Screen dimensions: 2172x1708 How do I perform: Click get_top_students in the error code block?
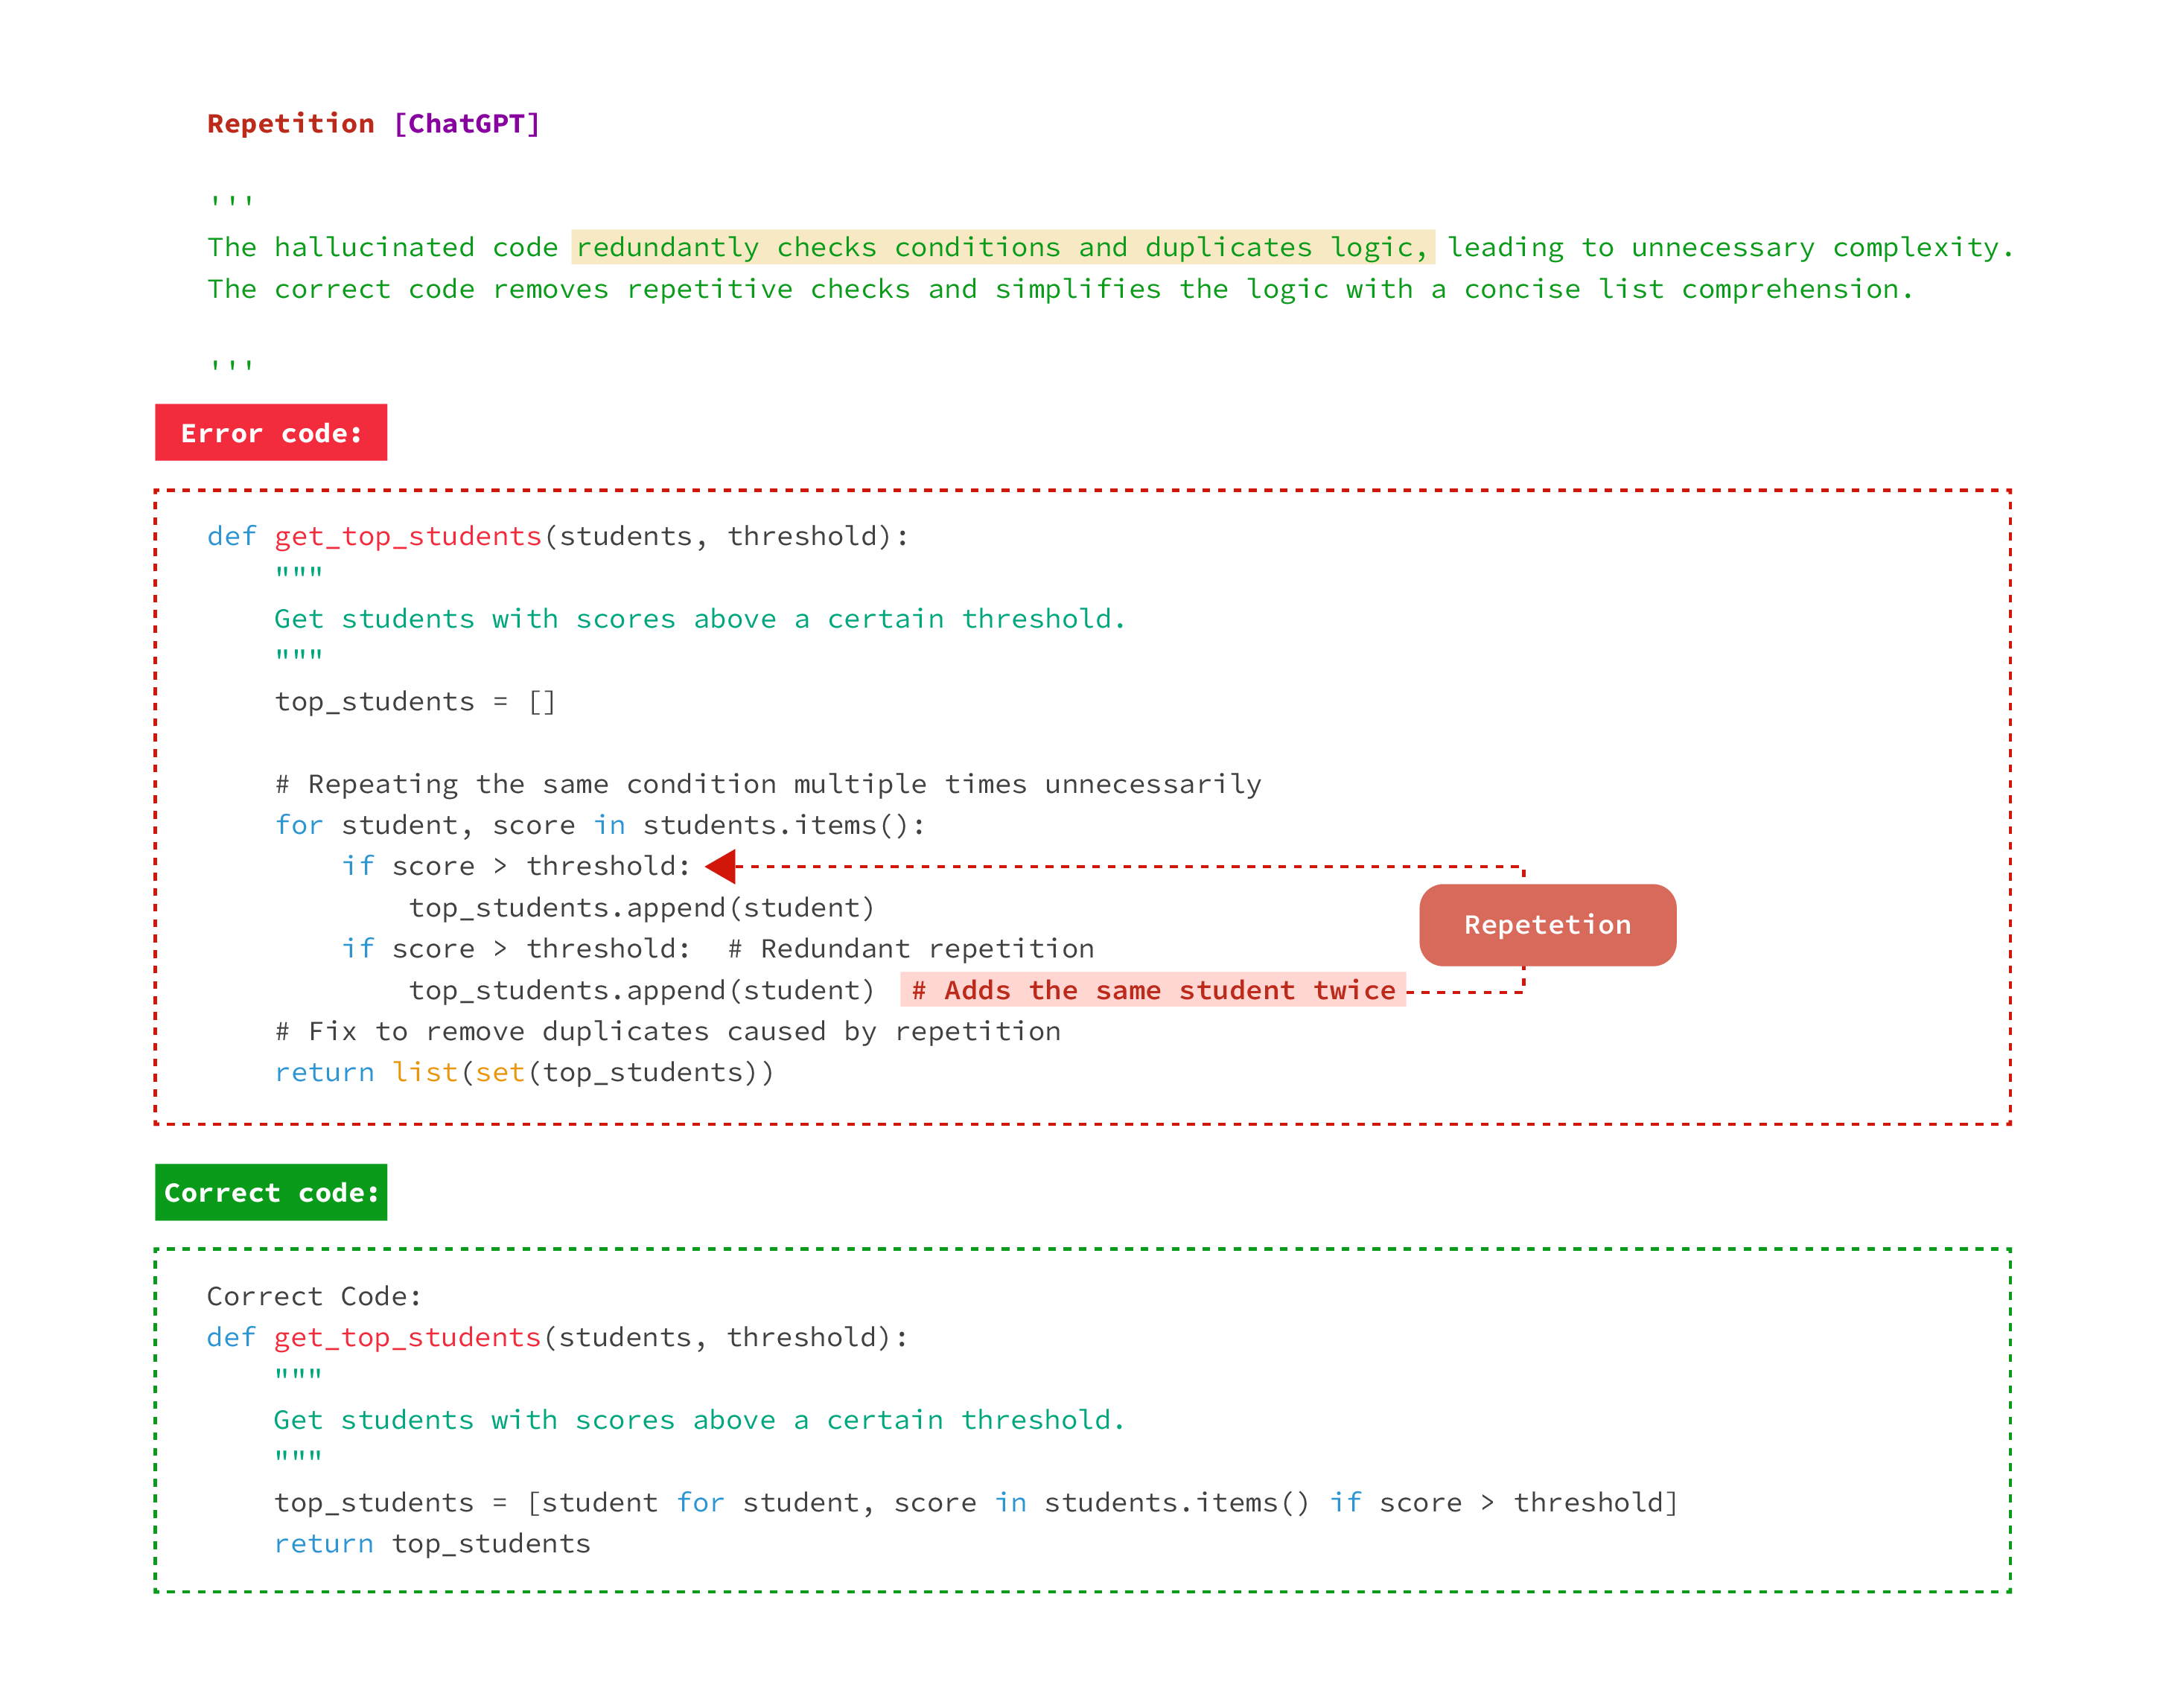408,536
